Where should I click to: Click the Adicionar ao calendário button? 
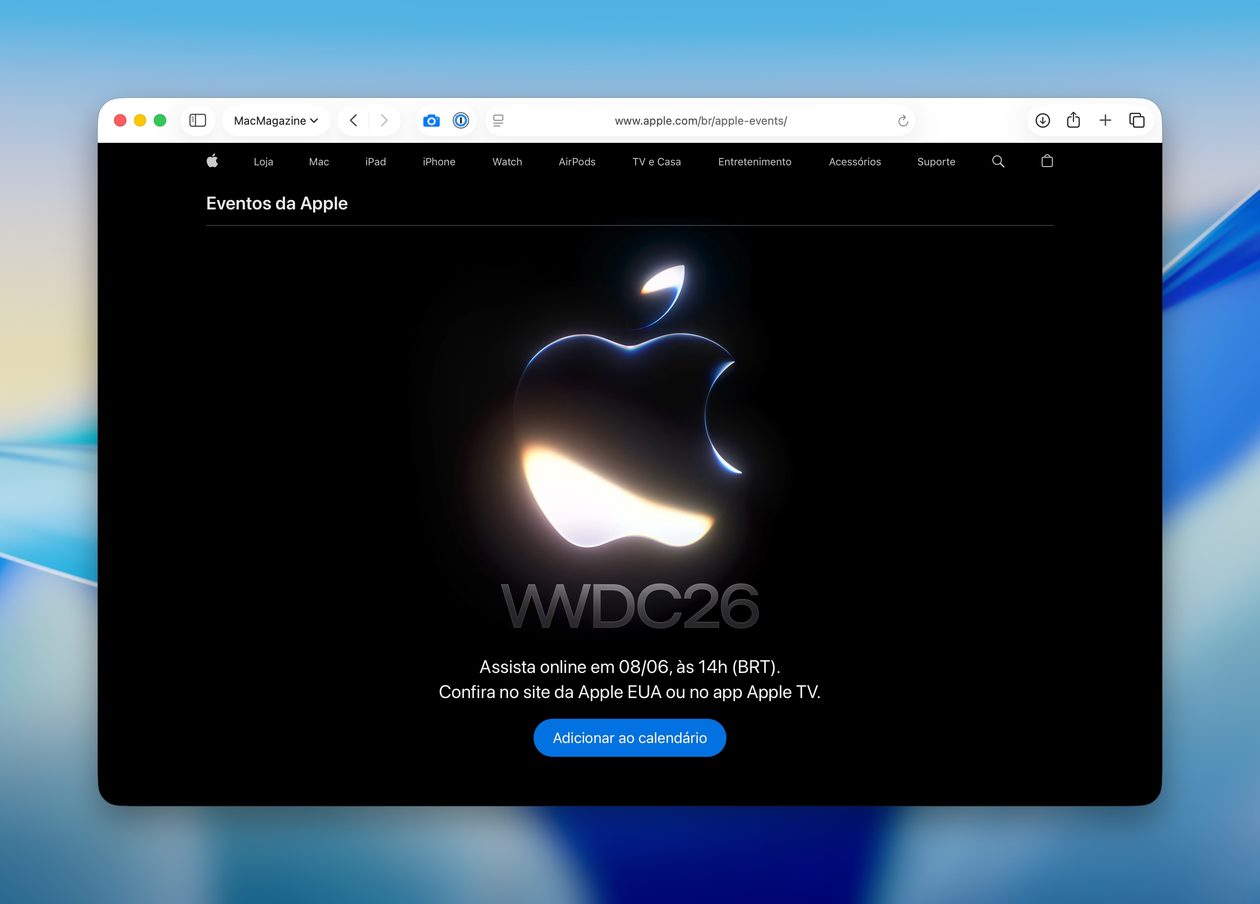pos(630,738)
